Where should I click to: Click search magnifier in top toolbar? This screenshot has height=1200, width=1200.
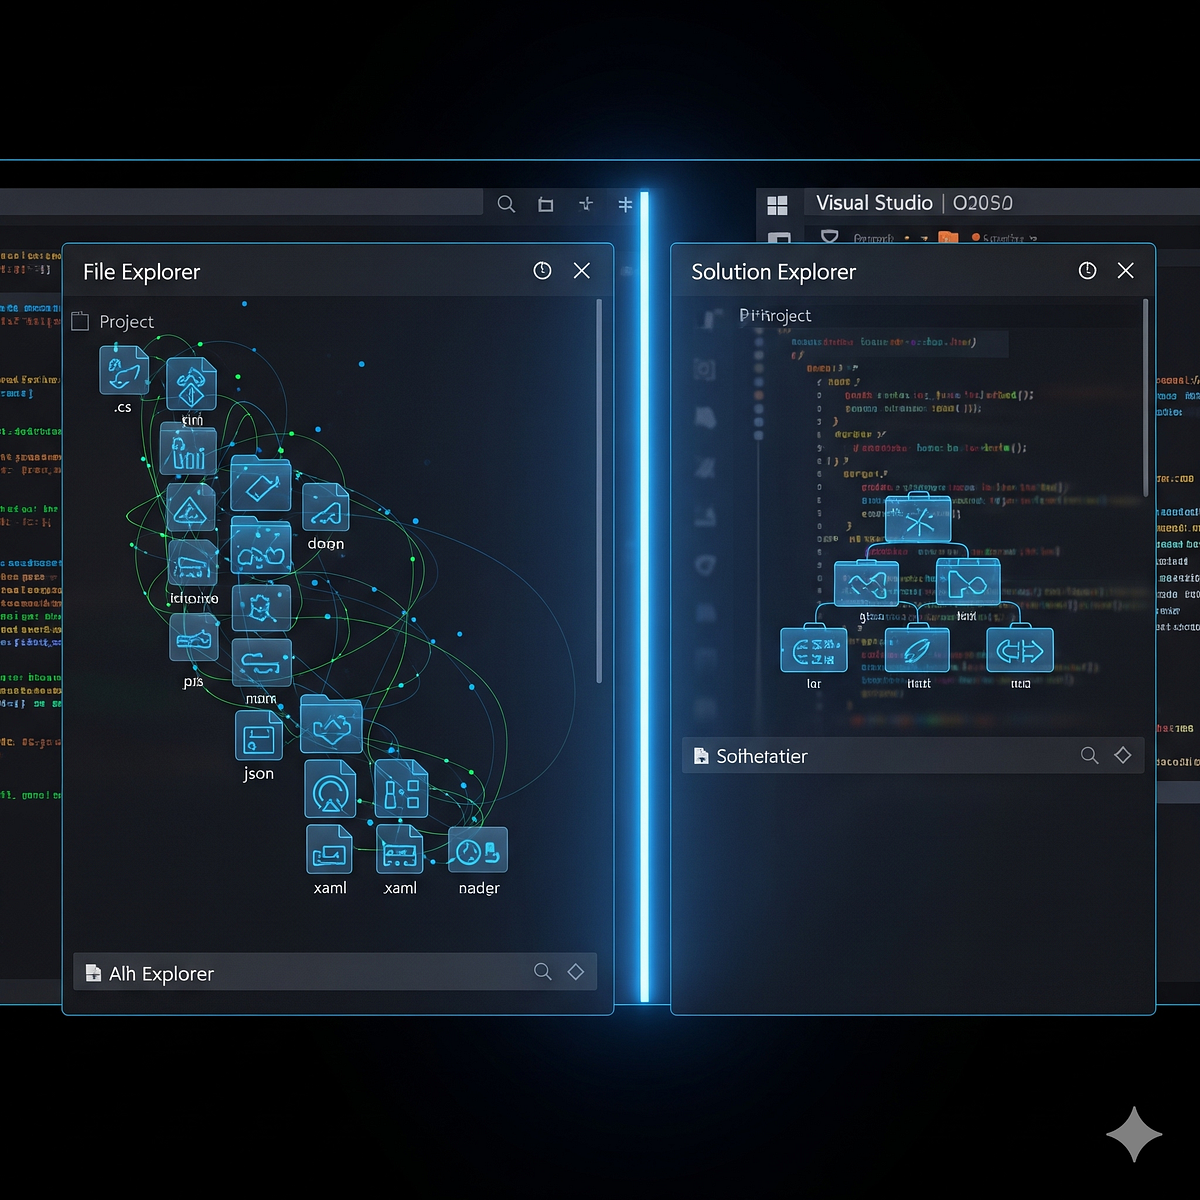click(506, 204)
